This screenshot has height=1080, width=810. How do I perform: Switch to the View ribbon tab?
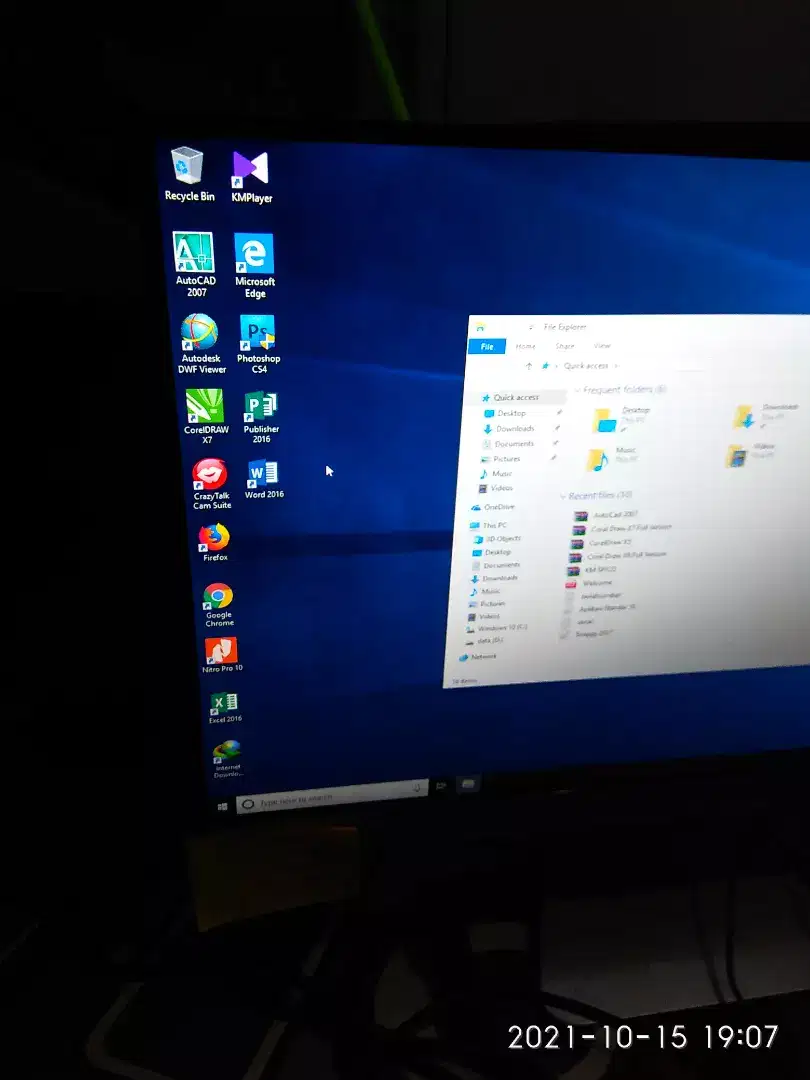tap(602, 345)
